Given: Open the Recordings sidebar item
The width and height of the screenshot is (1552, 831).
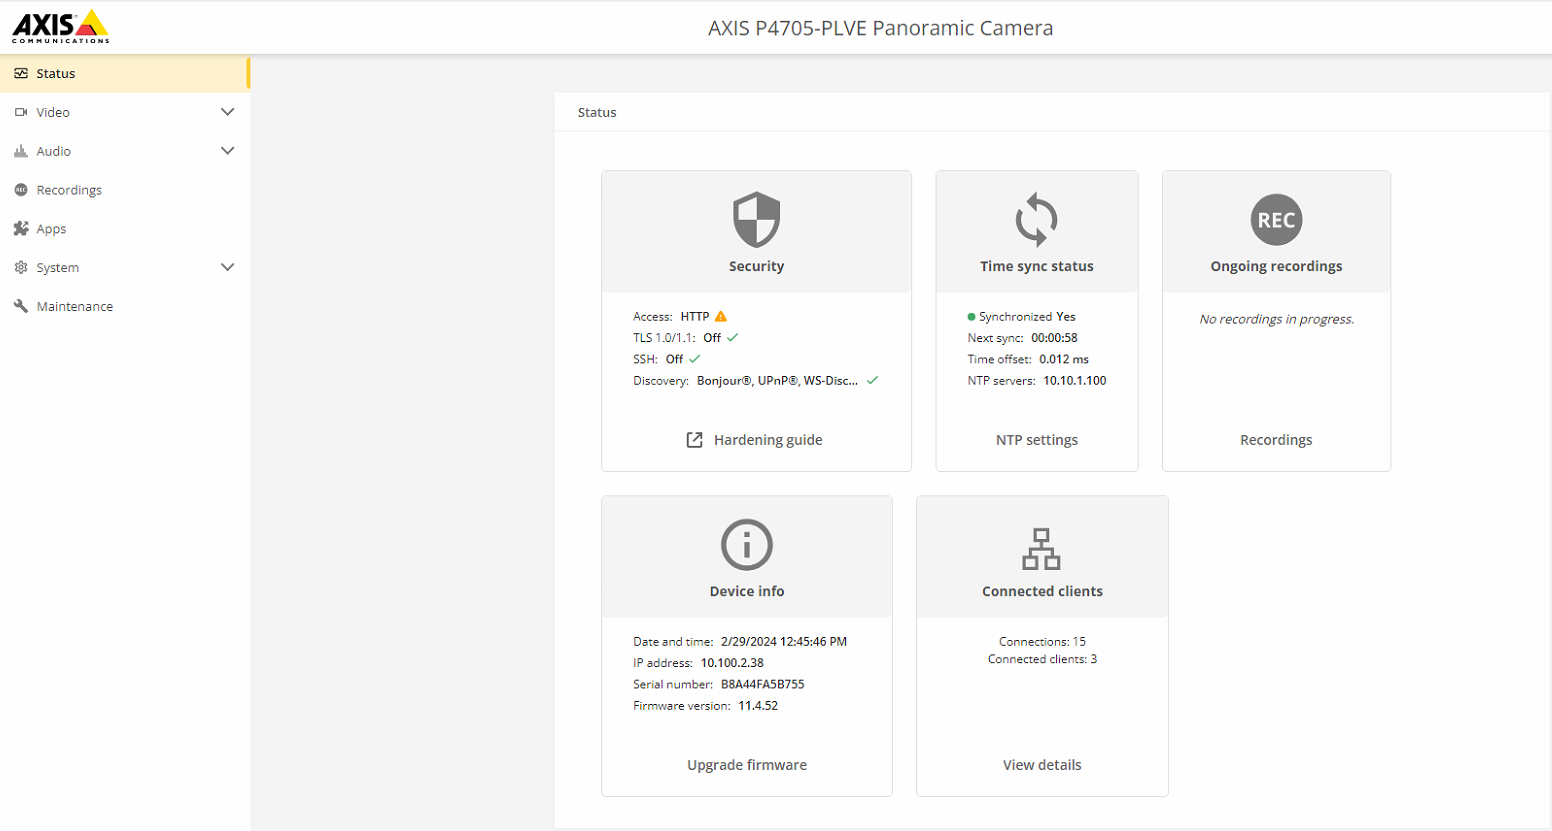Looking at the screenshot, I should (69, 190).
